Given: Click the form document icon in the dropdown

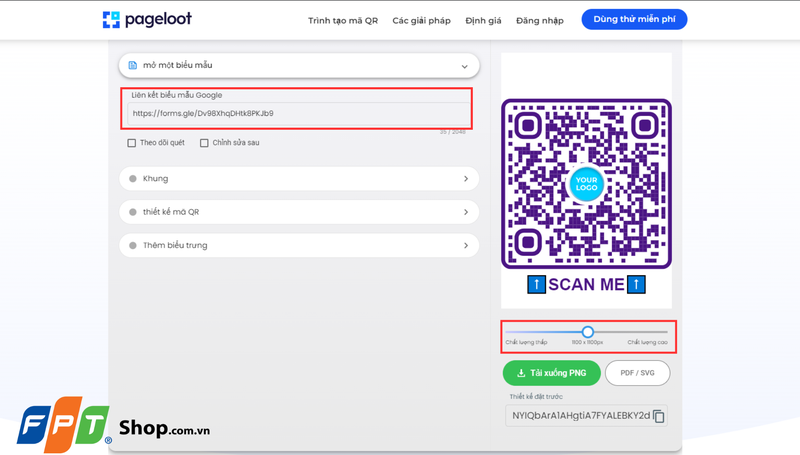Looking at the screenshot, I should [x=133, y=65].
